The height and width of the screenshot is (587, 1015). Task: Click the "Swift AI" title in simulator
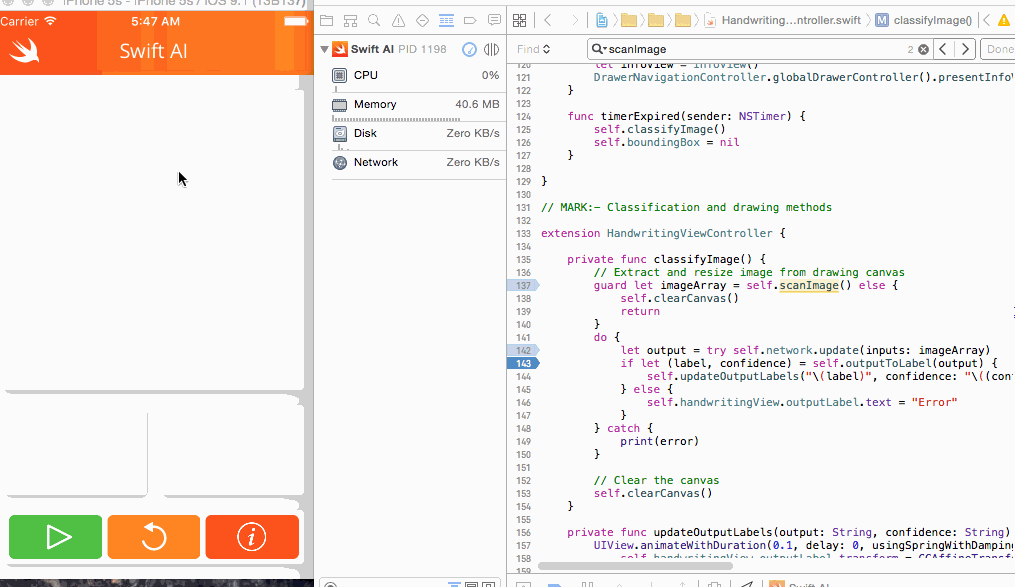click(153, 50)
